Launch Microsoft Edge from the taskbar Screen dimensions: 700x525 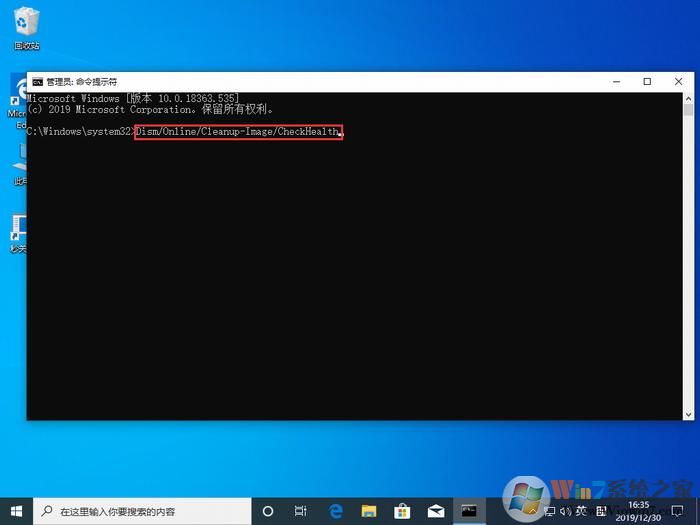click(x=335, y=510)
